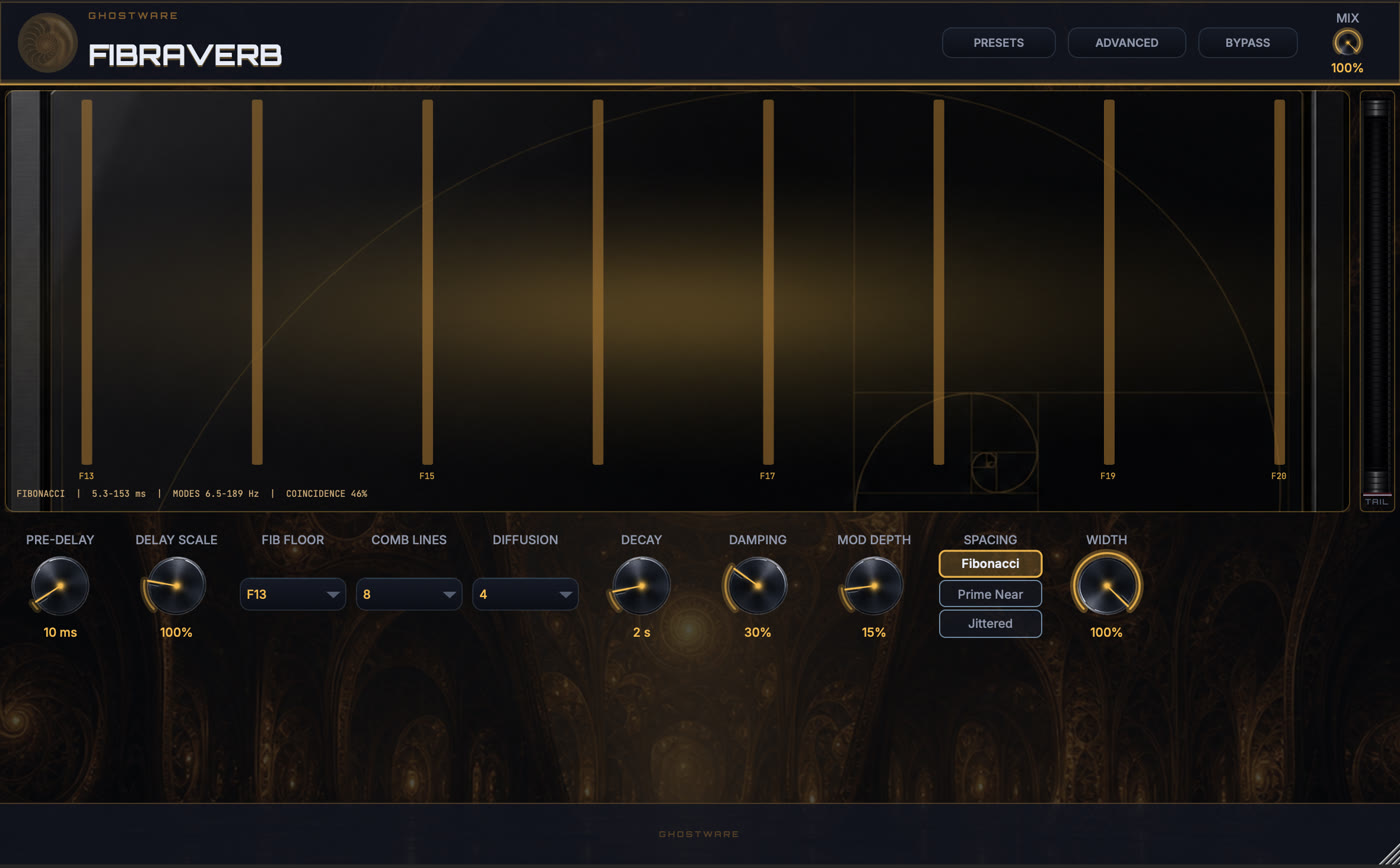Click the F17 label in the display
1400x868 pixels.
pos(768,476)
